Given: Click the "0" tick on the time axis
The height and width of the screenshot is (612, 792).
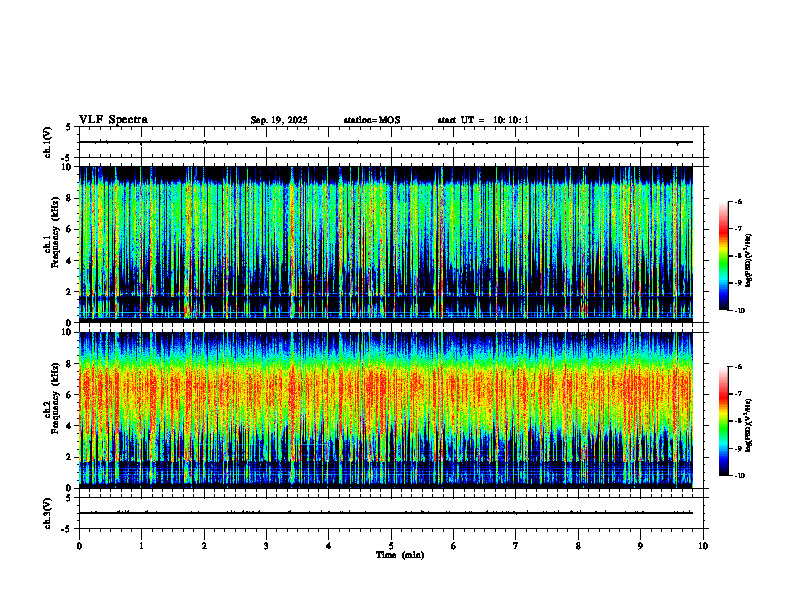Looking at the screenshot, I should coord(79,546).
